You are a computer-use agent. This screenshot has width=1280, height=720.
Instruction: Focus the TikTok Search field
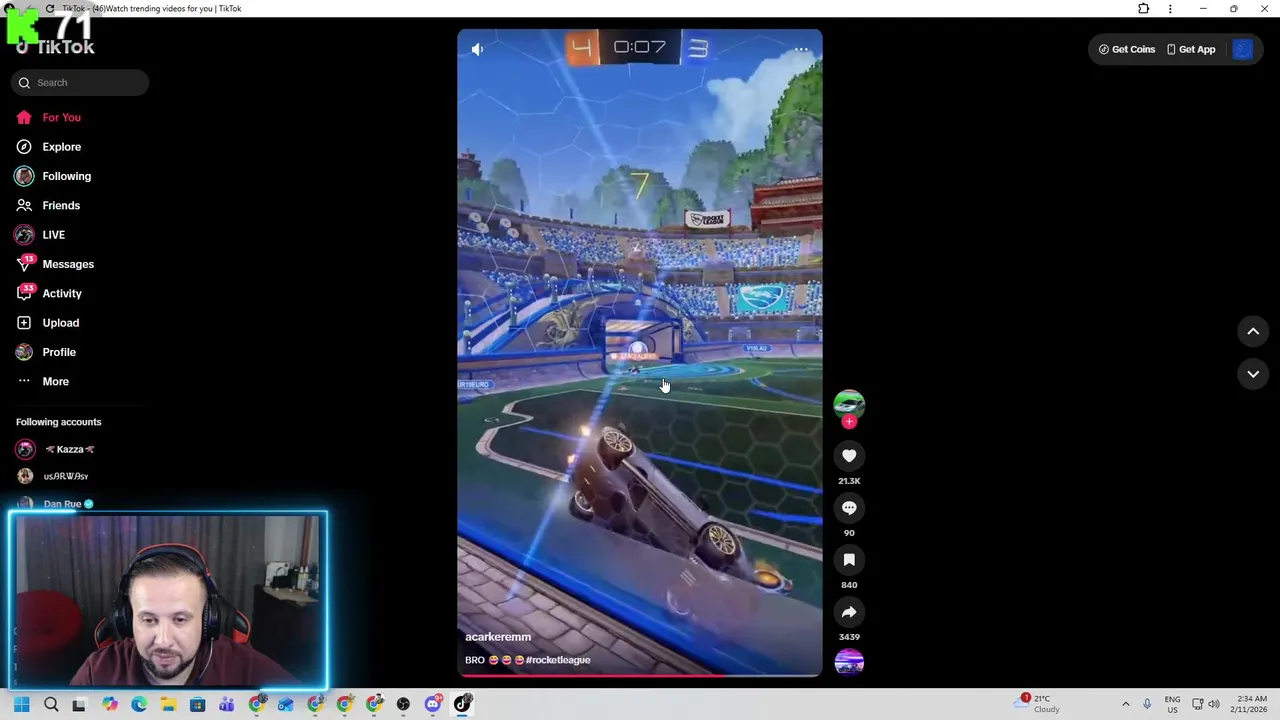tap(80, 83)
